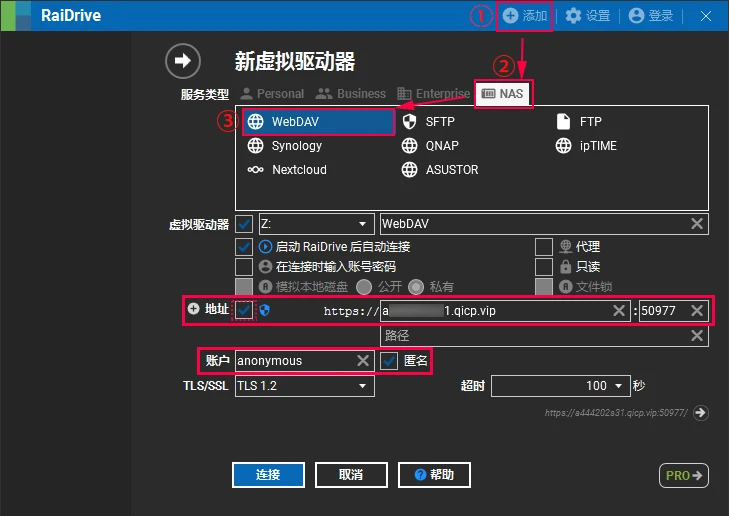This screenshot has height=516, width=729.
Task: Enable enter credentials when connecting checkbox
Action: tap(244, 267)
